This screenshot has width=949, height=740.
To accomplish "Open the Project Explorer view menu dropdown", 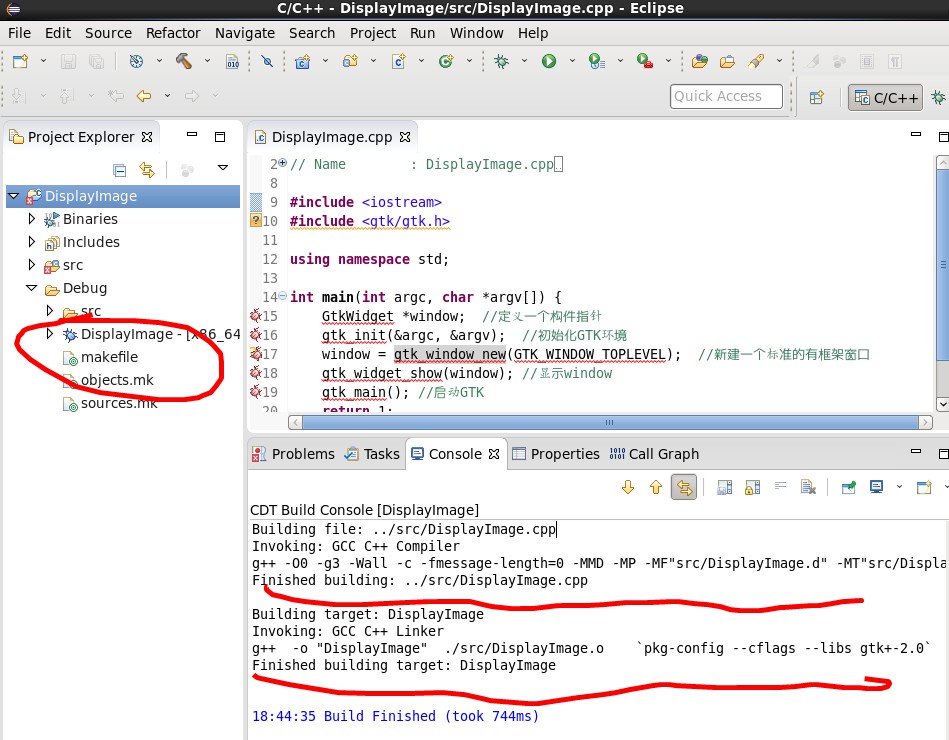I will [222, 169].
